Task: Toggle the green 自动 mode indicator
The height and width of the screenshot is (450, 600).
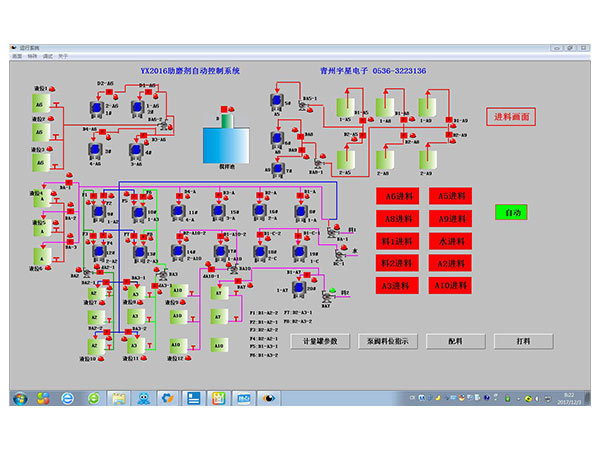Action: pos(512,213)
